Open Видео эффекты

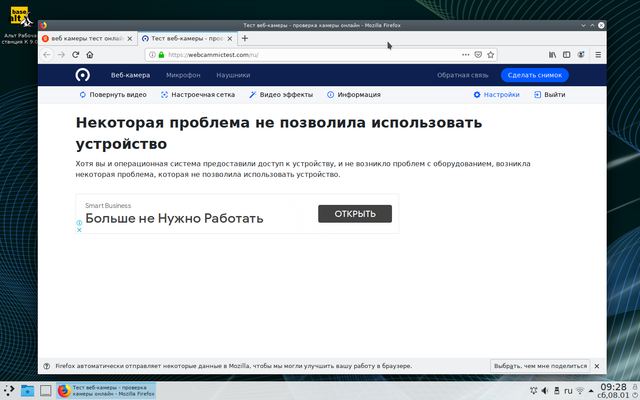pyautogui.click(x=281, y=95)
